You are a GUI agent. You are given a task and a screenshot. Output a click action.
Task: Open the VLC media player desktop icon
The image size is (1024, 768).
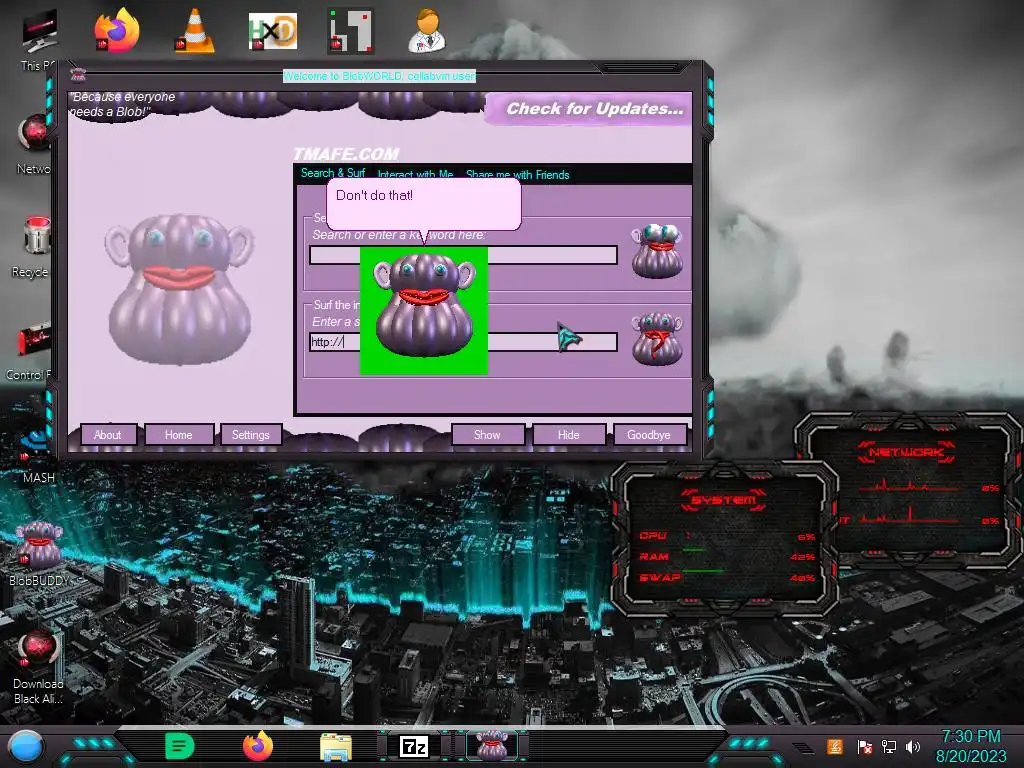(194, 31)
